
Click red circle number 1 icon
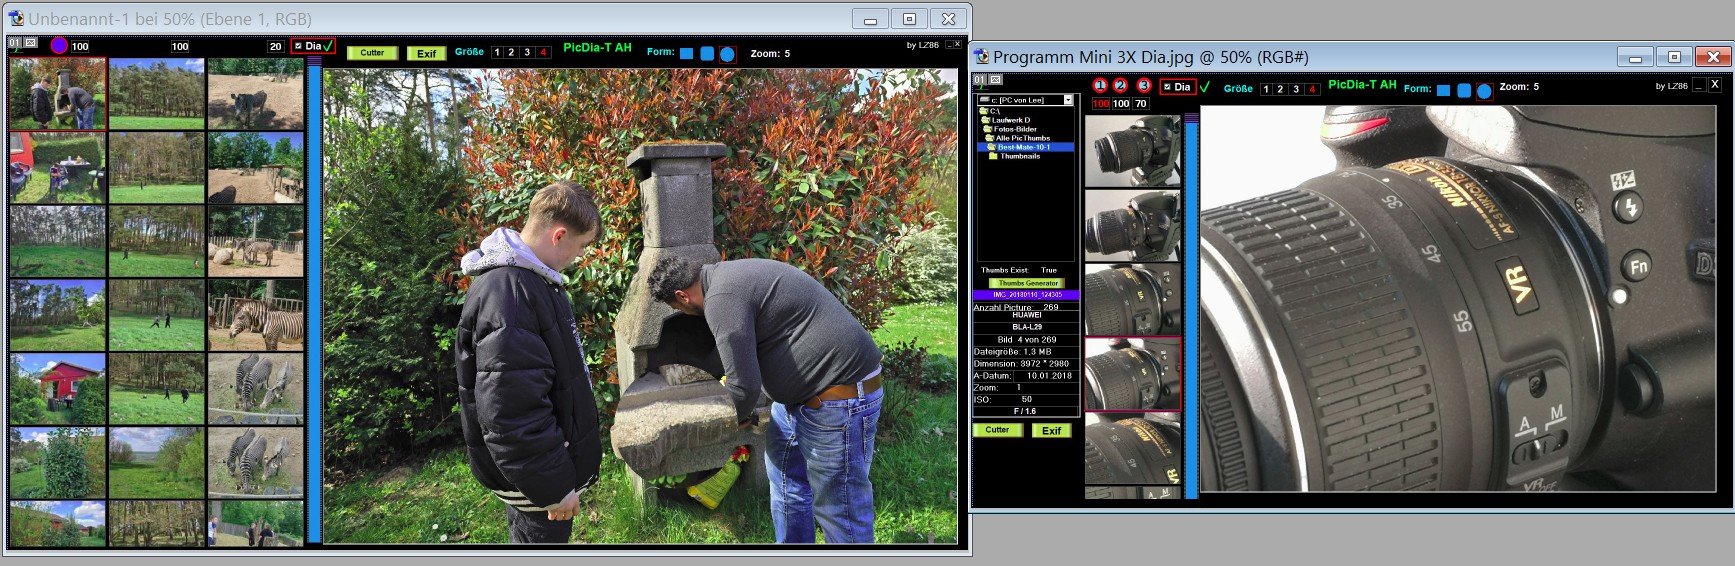(1100, 86)
